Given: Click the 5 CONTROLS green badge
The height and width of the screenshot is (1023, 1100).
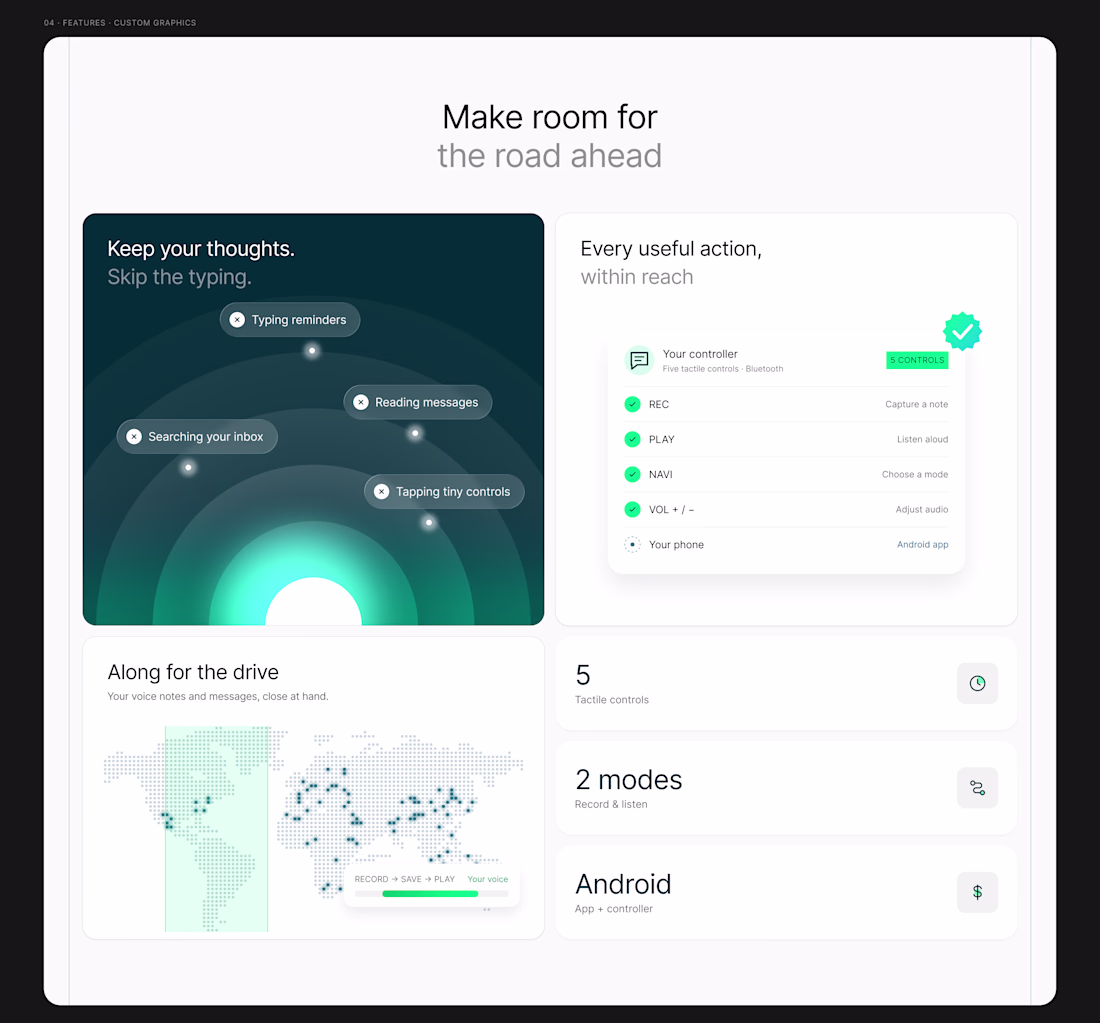Looking at the screenshot, I should click(x=917, y=360).
